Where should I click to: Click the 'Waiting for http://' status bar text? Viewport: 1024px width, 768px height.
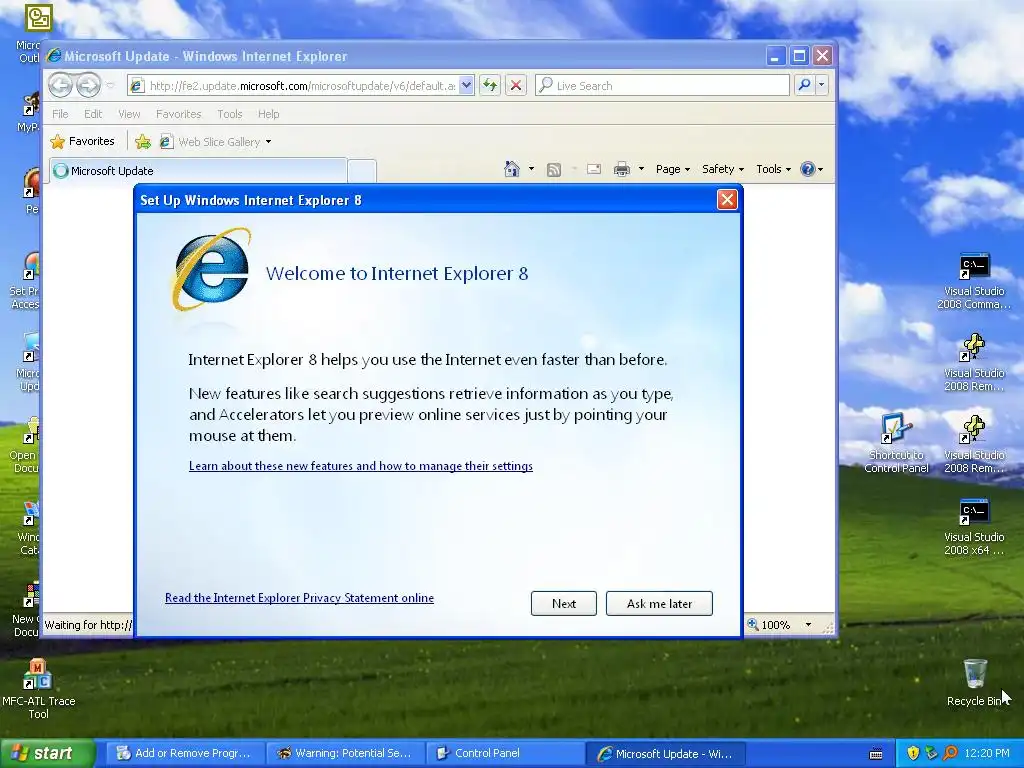click(x=88, y=625)
